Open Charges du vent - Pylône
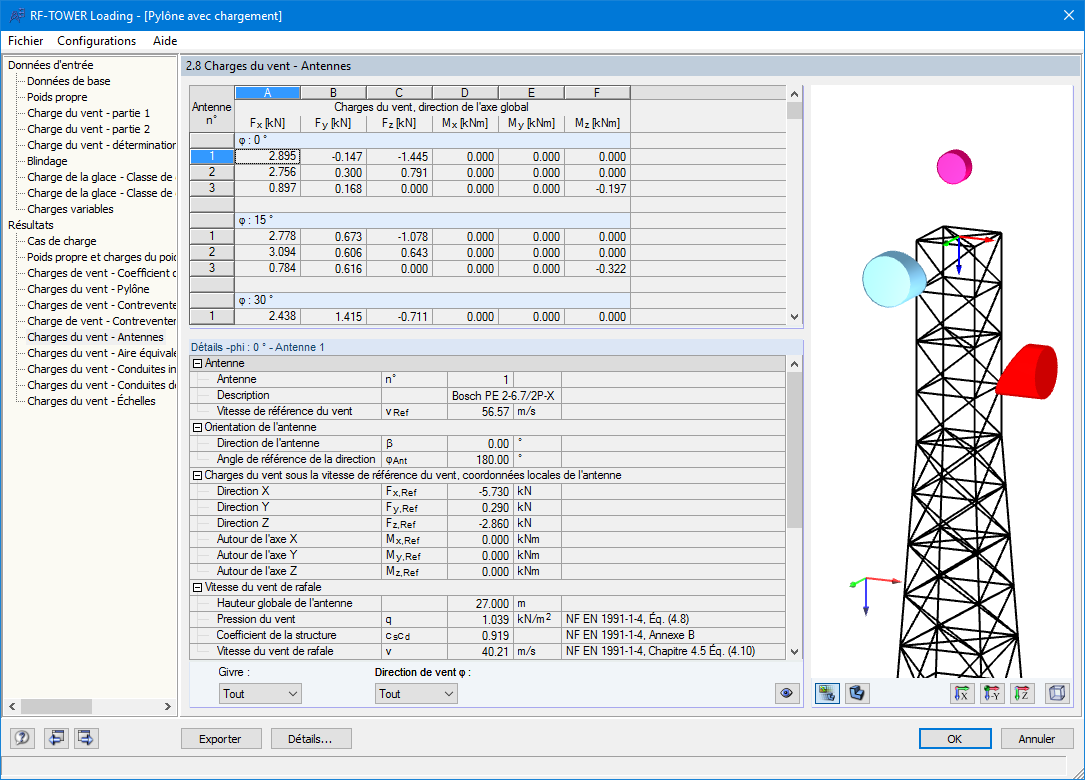 click(x=88, y=289)
